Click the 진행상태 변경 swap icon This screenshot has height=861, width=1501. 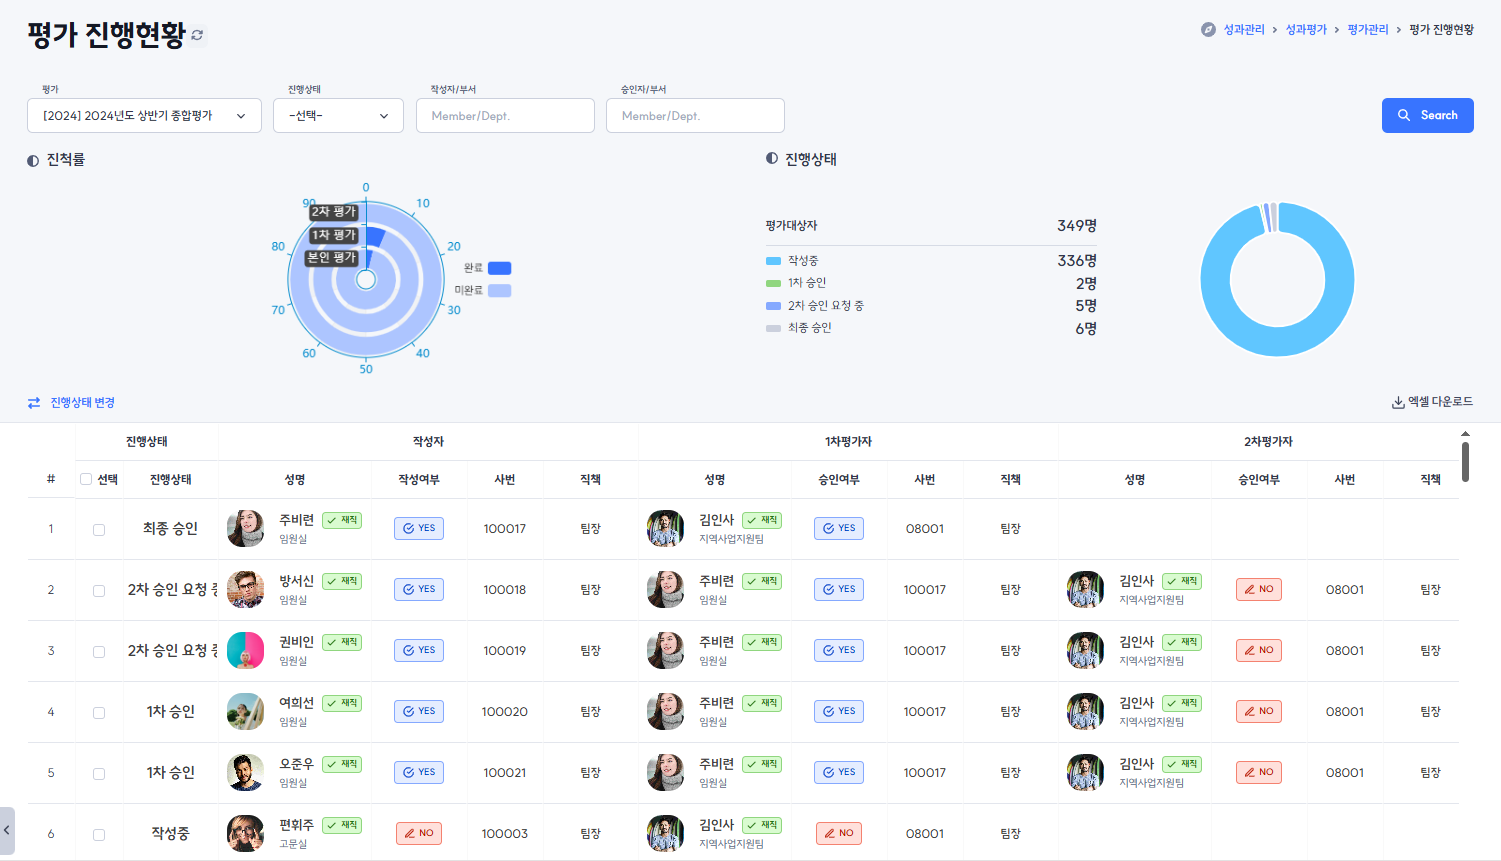(34, 403)
